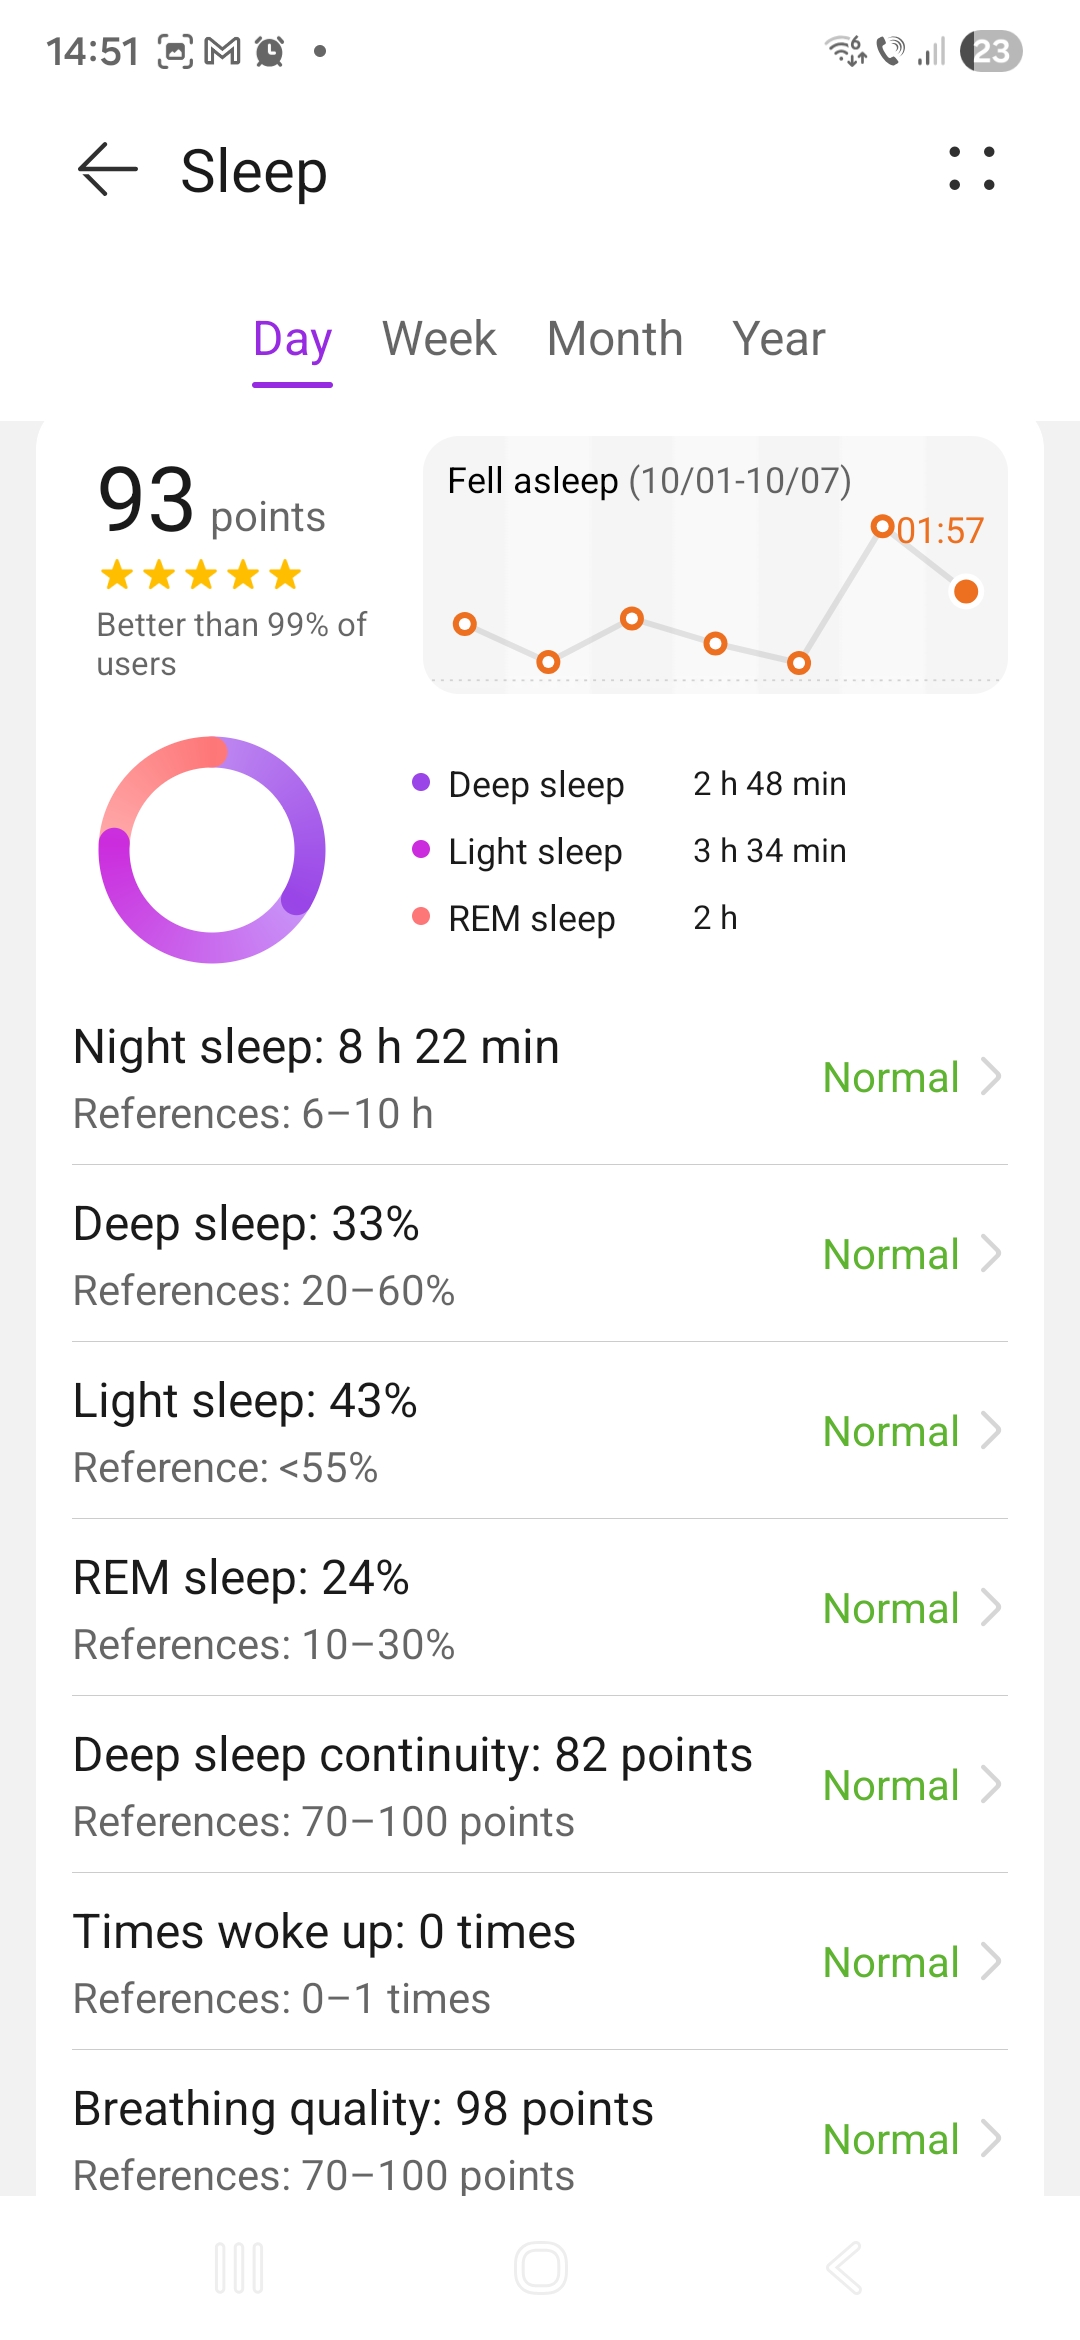Switch to the Month tab
Screen dimensions: 1080x2340
point(615,339)
